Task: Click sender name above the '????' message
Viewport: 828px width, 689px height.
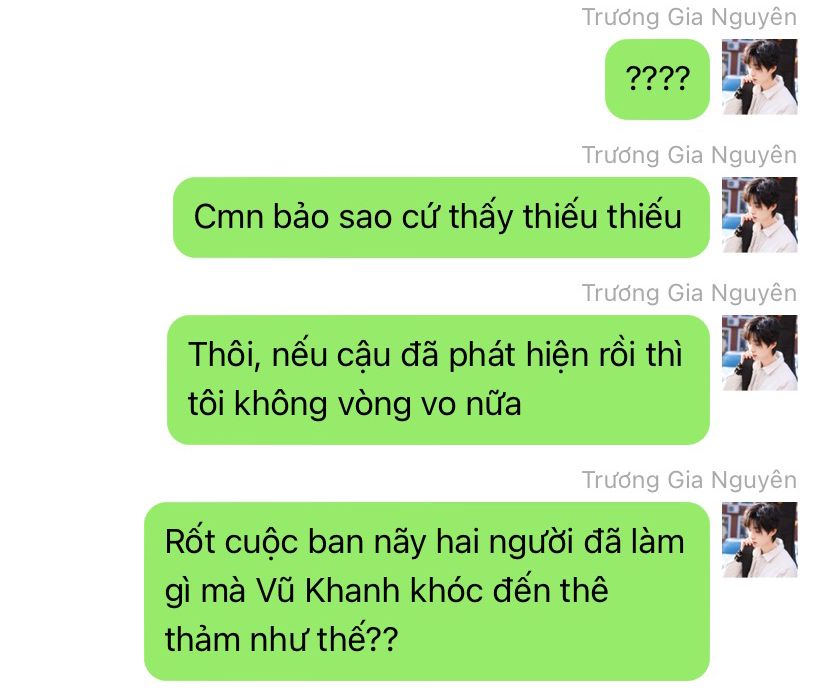Action: tap(689, 17)
